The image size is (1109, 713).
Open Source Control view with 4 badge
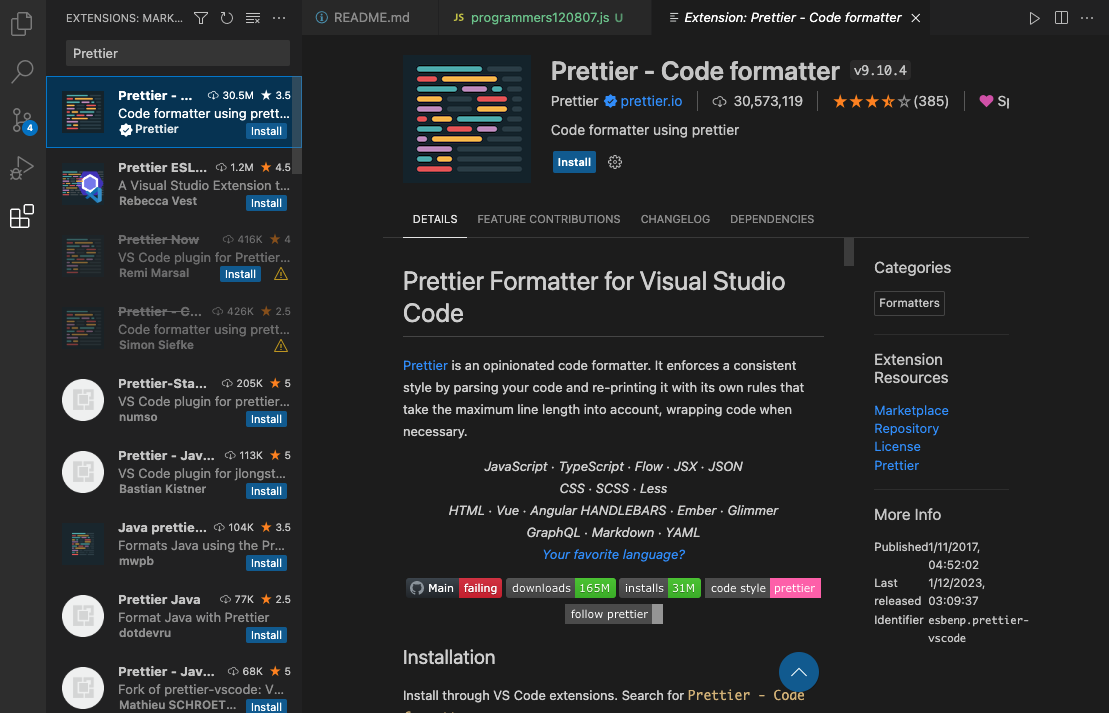tap(22, 120)
